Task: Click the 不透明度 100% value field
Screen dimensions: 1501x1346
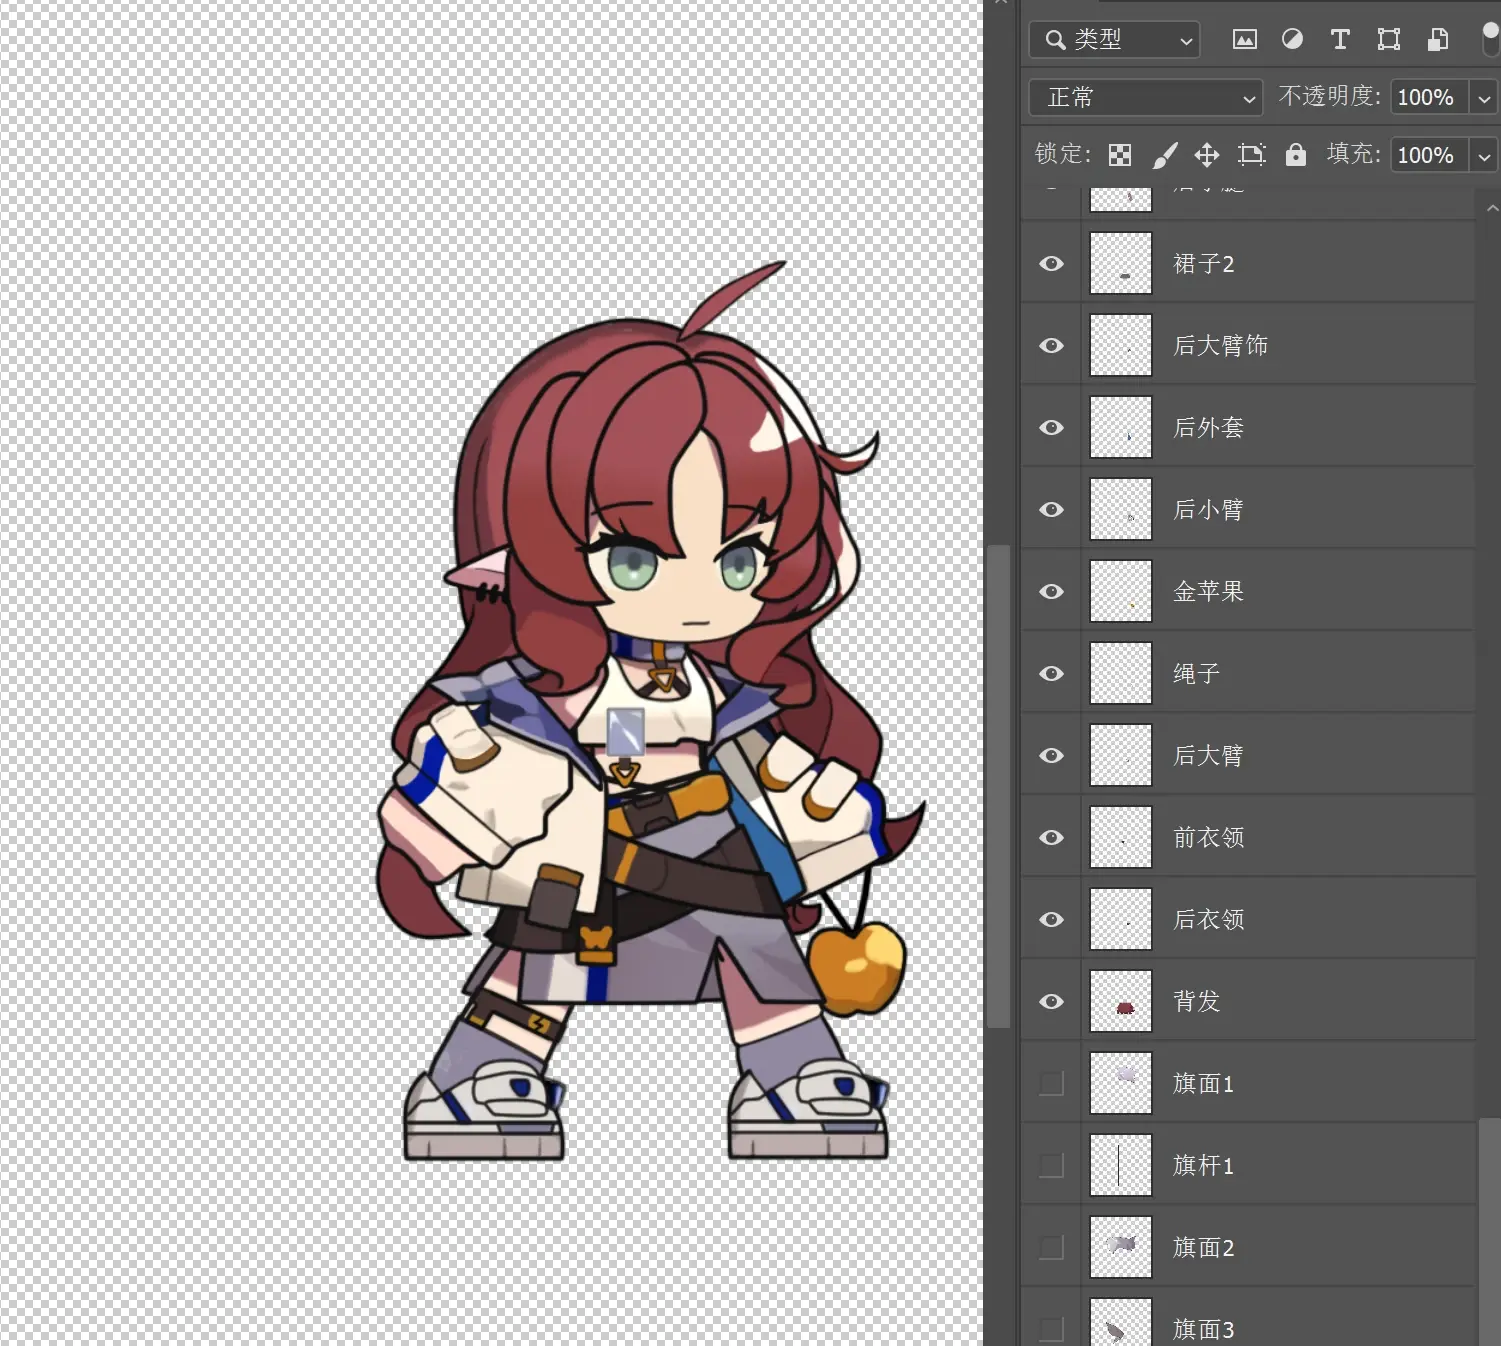Action: [x=1429, y=98]
